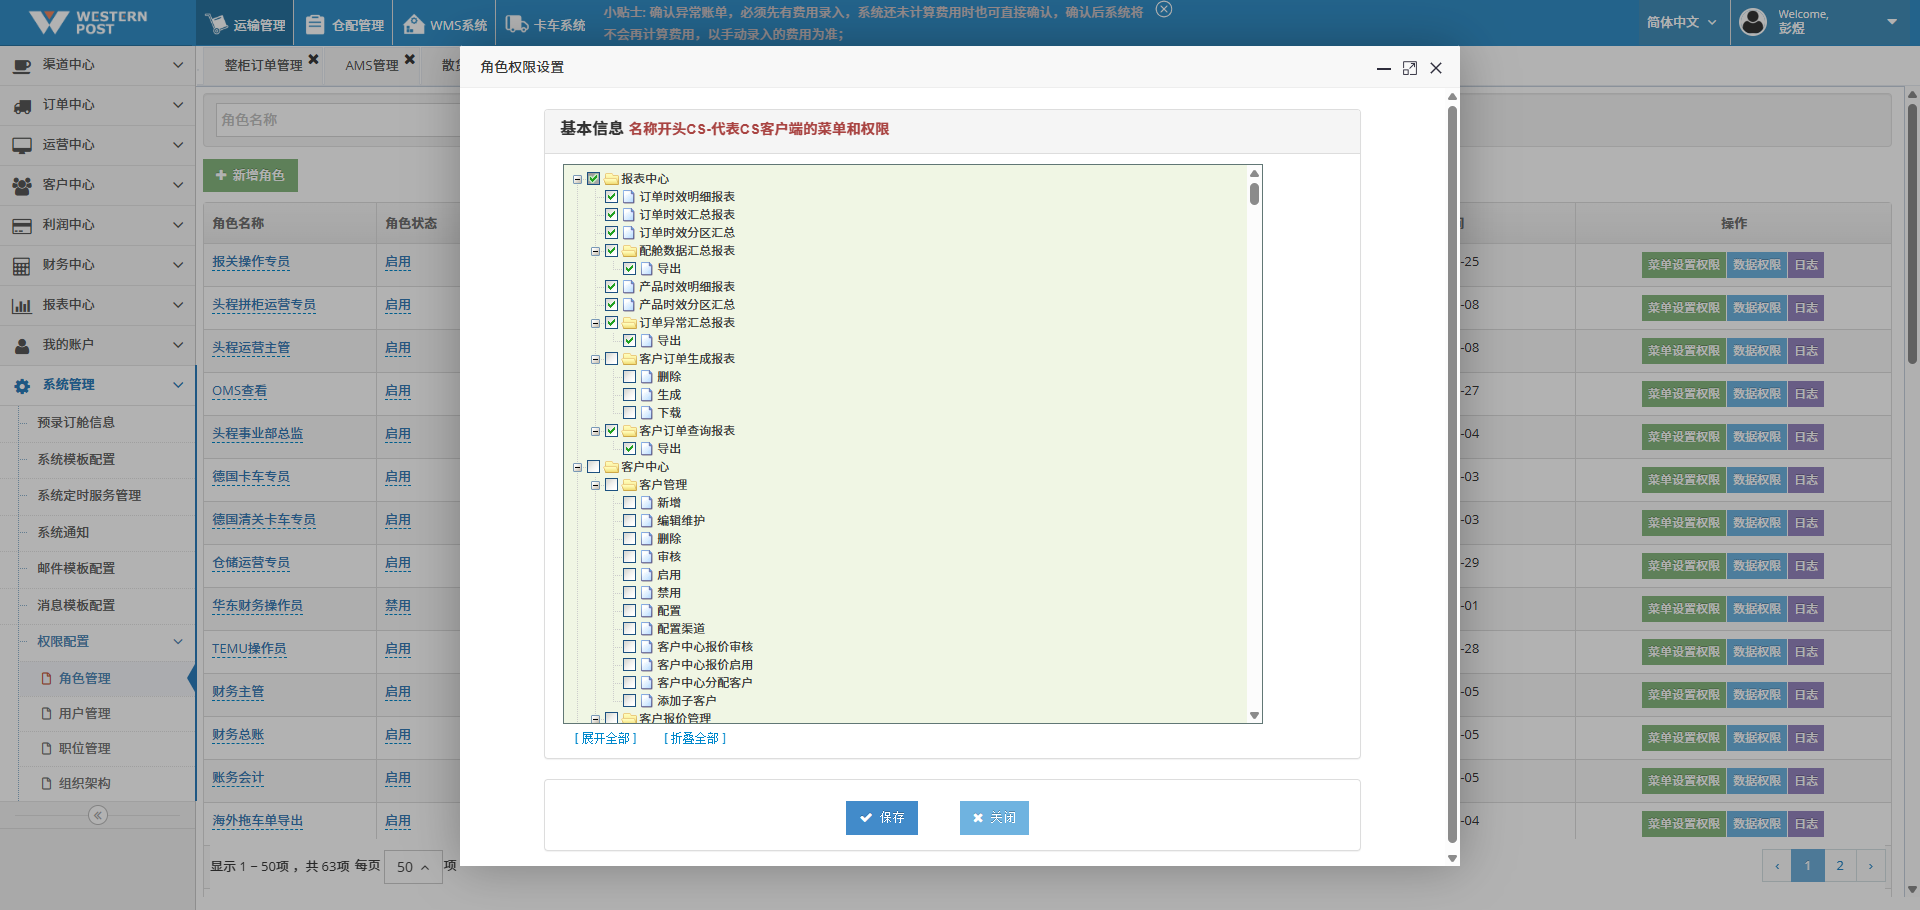Go to page 2 of roles list
This screenshot has width=1920, height=910.
[1839, 866]
